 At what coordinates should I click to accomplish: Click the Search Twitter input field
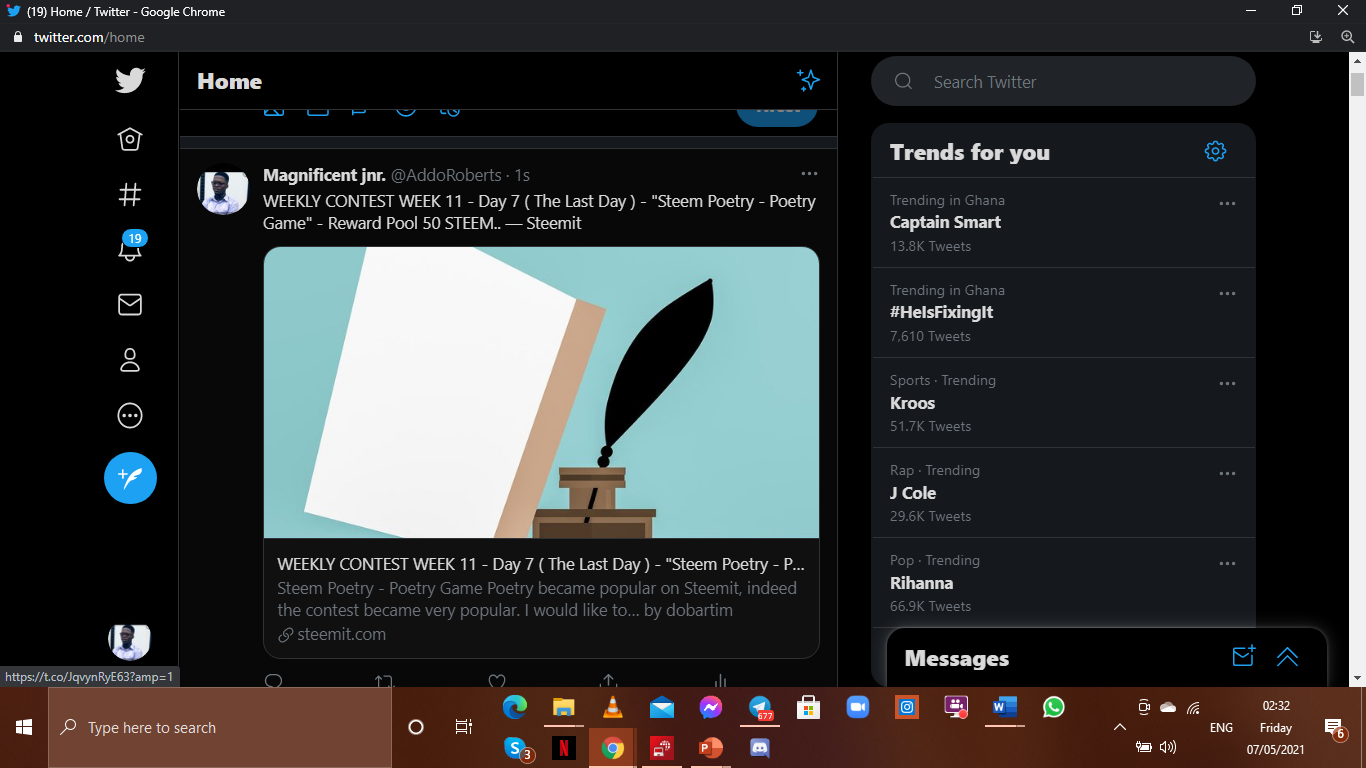(x=1063, y=81)
